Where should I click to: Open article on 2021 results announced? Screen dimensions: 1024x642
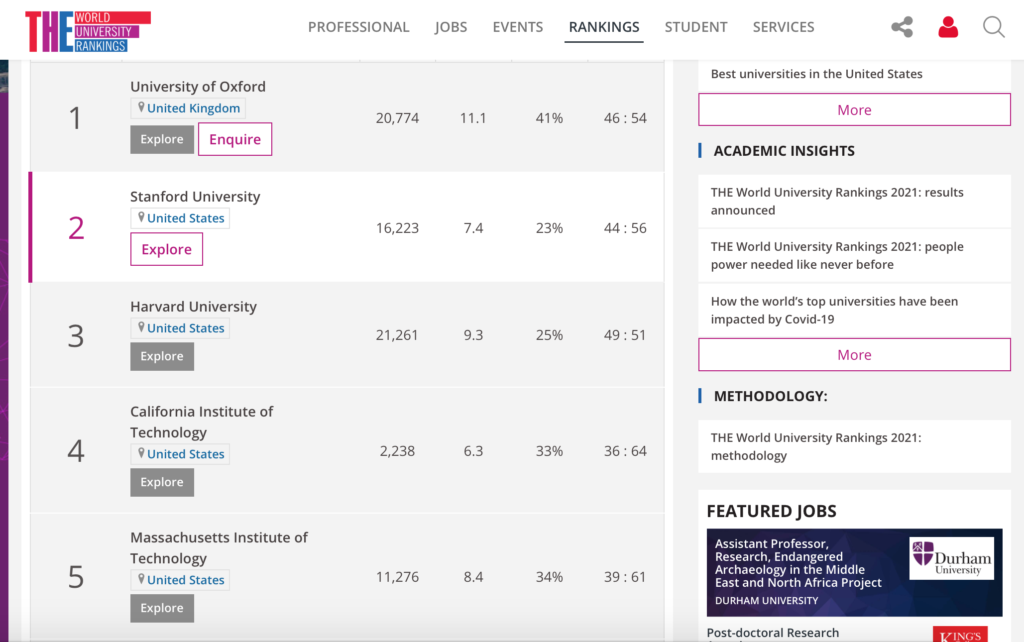[837, 201]
